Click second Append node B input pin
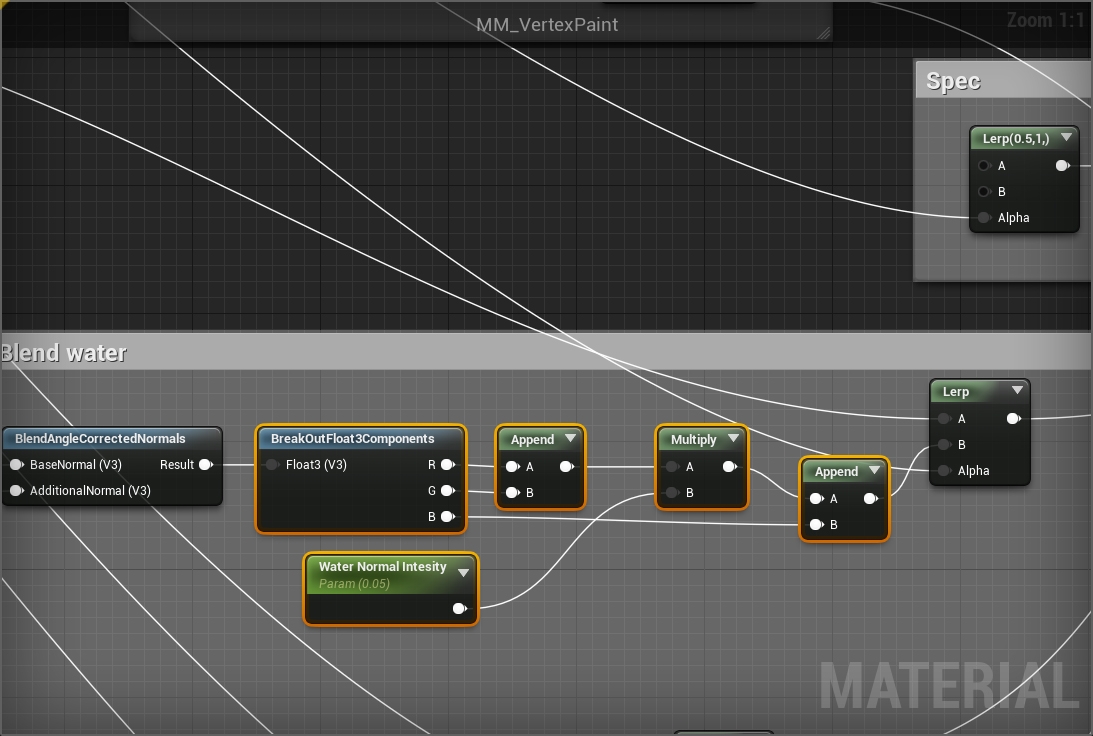1093x736 pixels. pos(816,525)
